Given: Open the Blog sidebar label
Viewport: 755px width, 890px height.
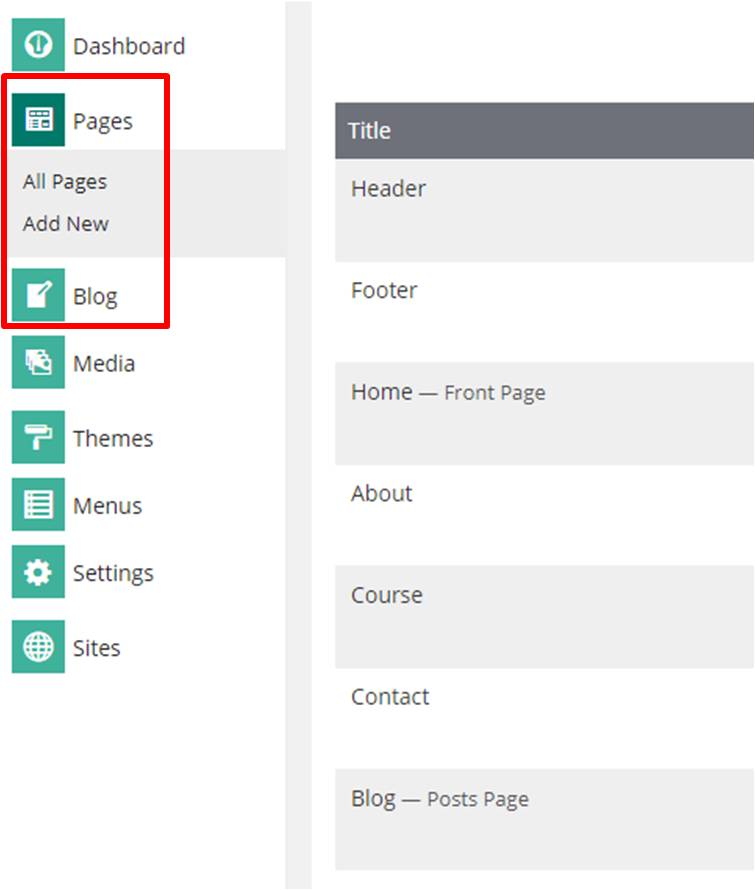Looking at the screenshot, I should [95, 296].
